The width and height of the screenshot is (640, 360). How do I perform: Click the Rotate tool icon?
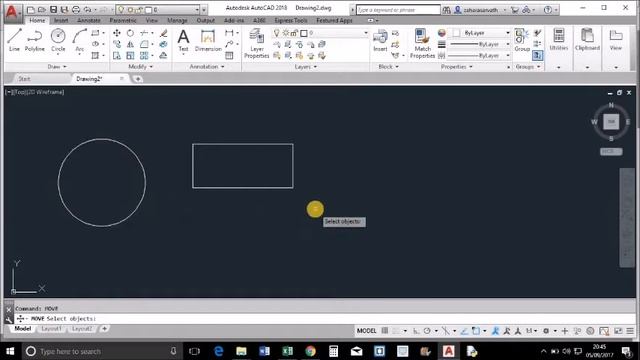pos(130,33)
